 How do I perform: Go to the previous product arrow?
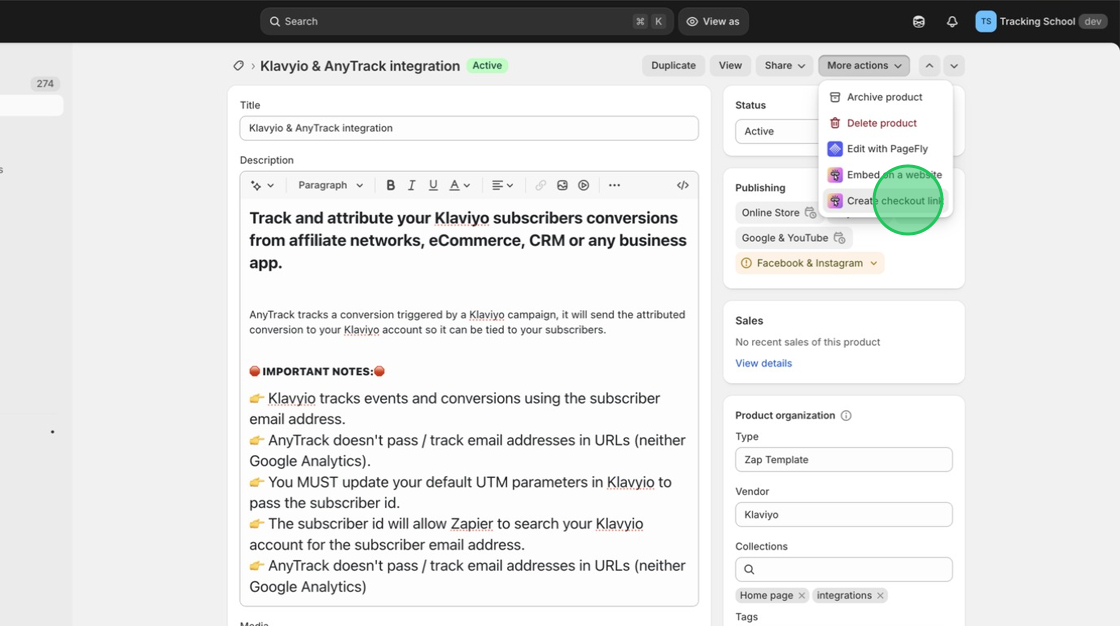pyautogui.click(x=929, y=66)
